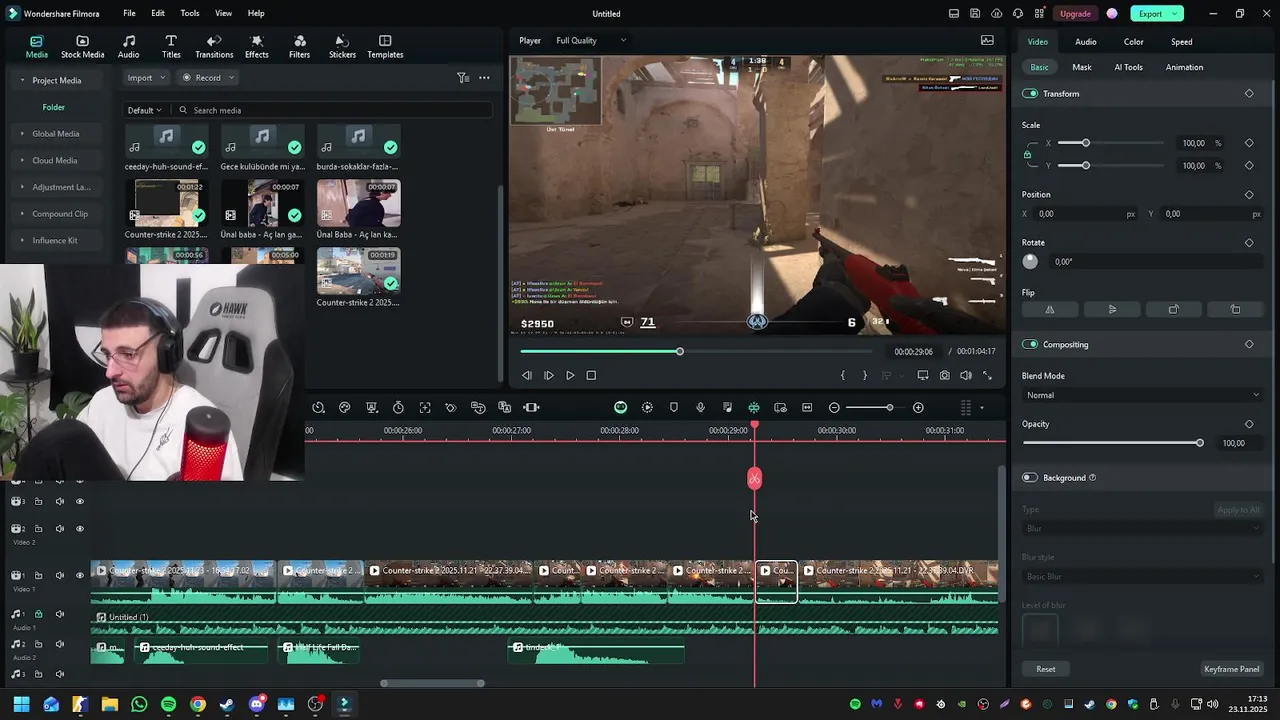Hide the Video 1 track with eye icon

80,575
